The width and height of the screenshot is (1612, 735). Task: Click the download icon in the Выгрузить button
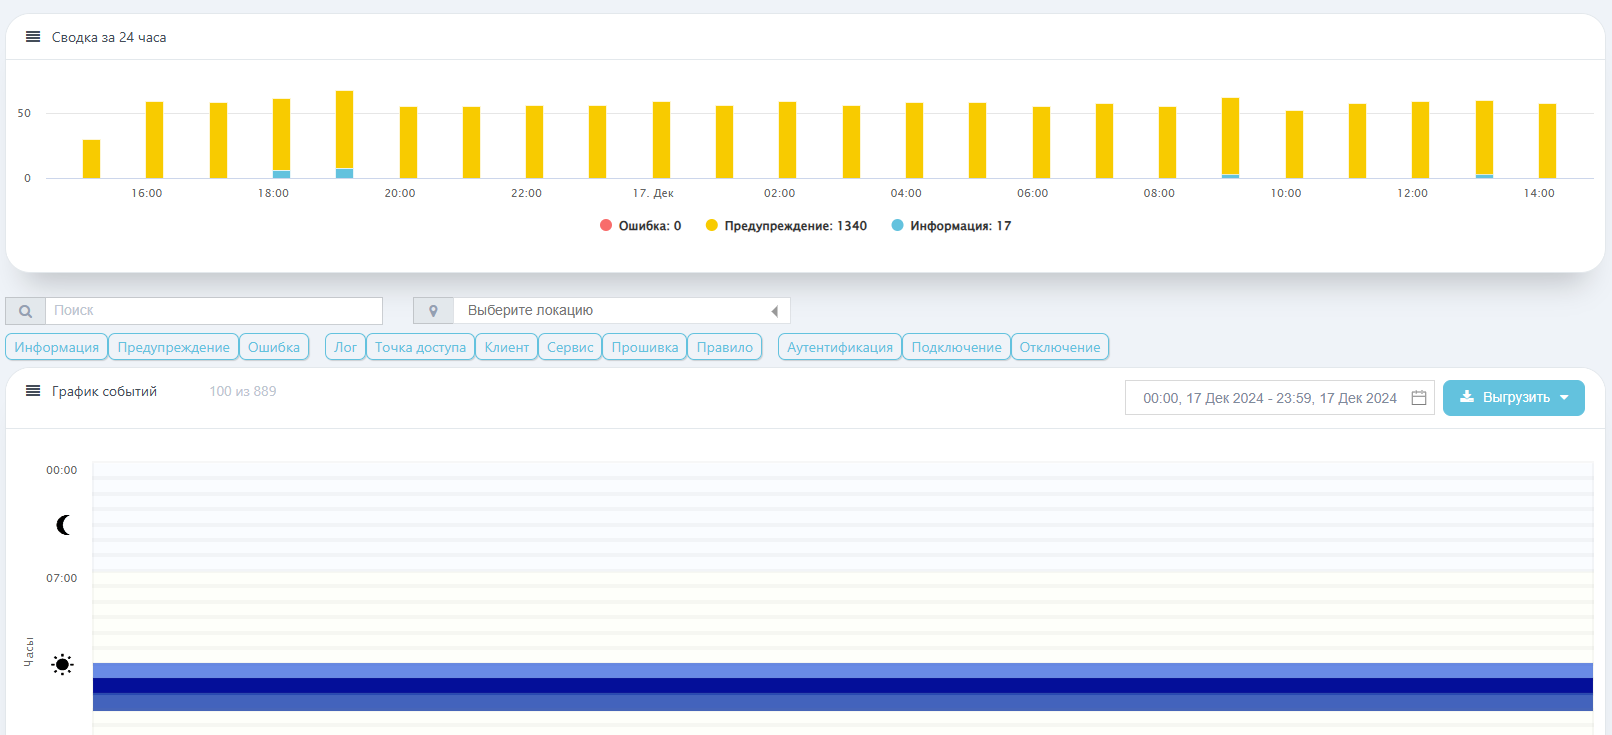pyautogui.click(x=1467, y=397)
